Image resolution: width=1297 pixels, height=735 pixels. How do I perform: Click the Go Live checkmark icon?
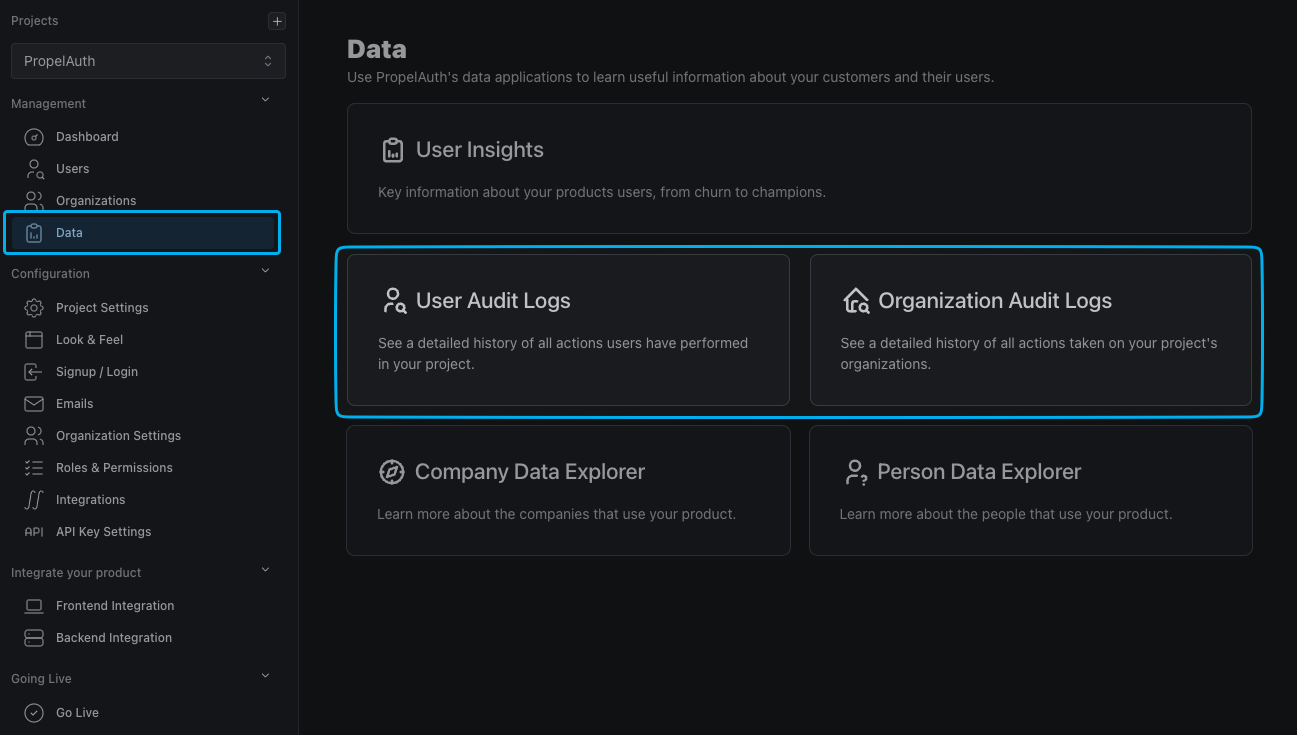pyautogui.click(x=34, y=713)
